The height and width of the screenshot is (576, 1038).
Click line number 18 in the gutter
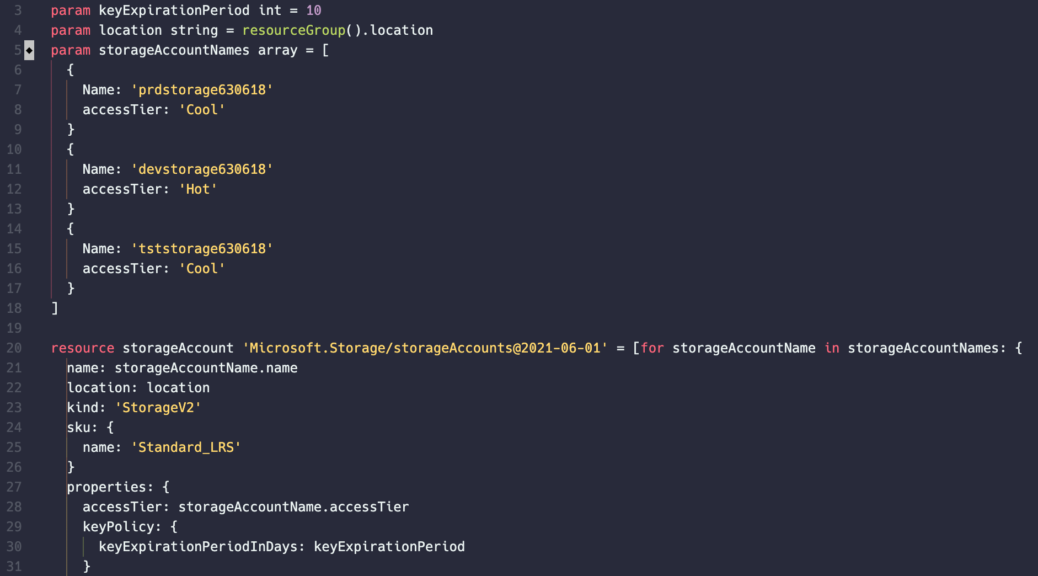[15, 309]
